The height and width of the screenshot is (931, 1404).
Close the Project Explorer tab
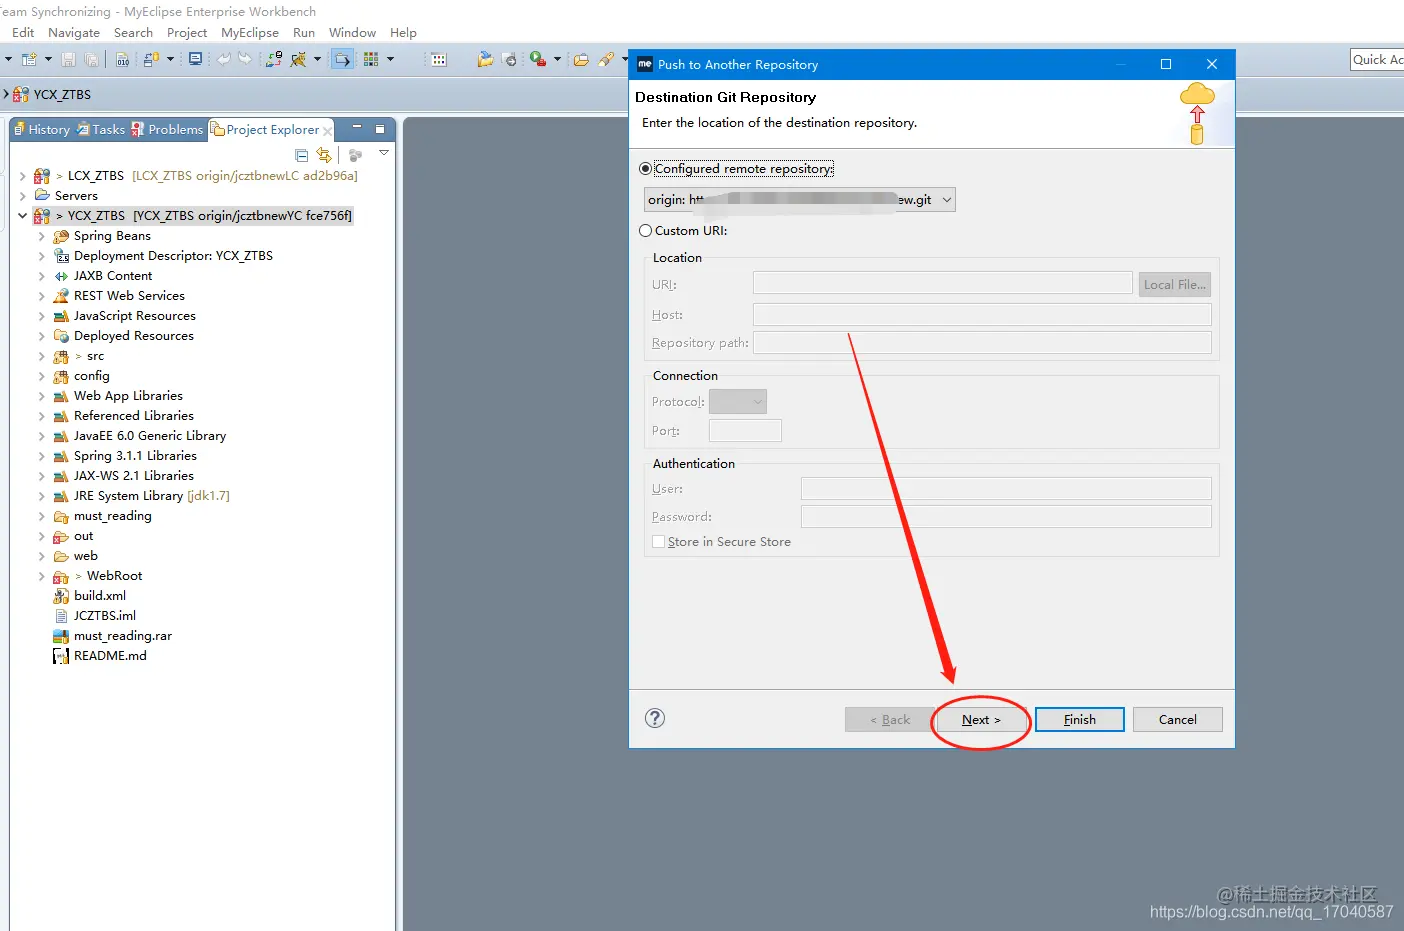pyautogui.click(x=327, y=131)
